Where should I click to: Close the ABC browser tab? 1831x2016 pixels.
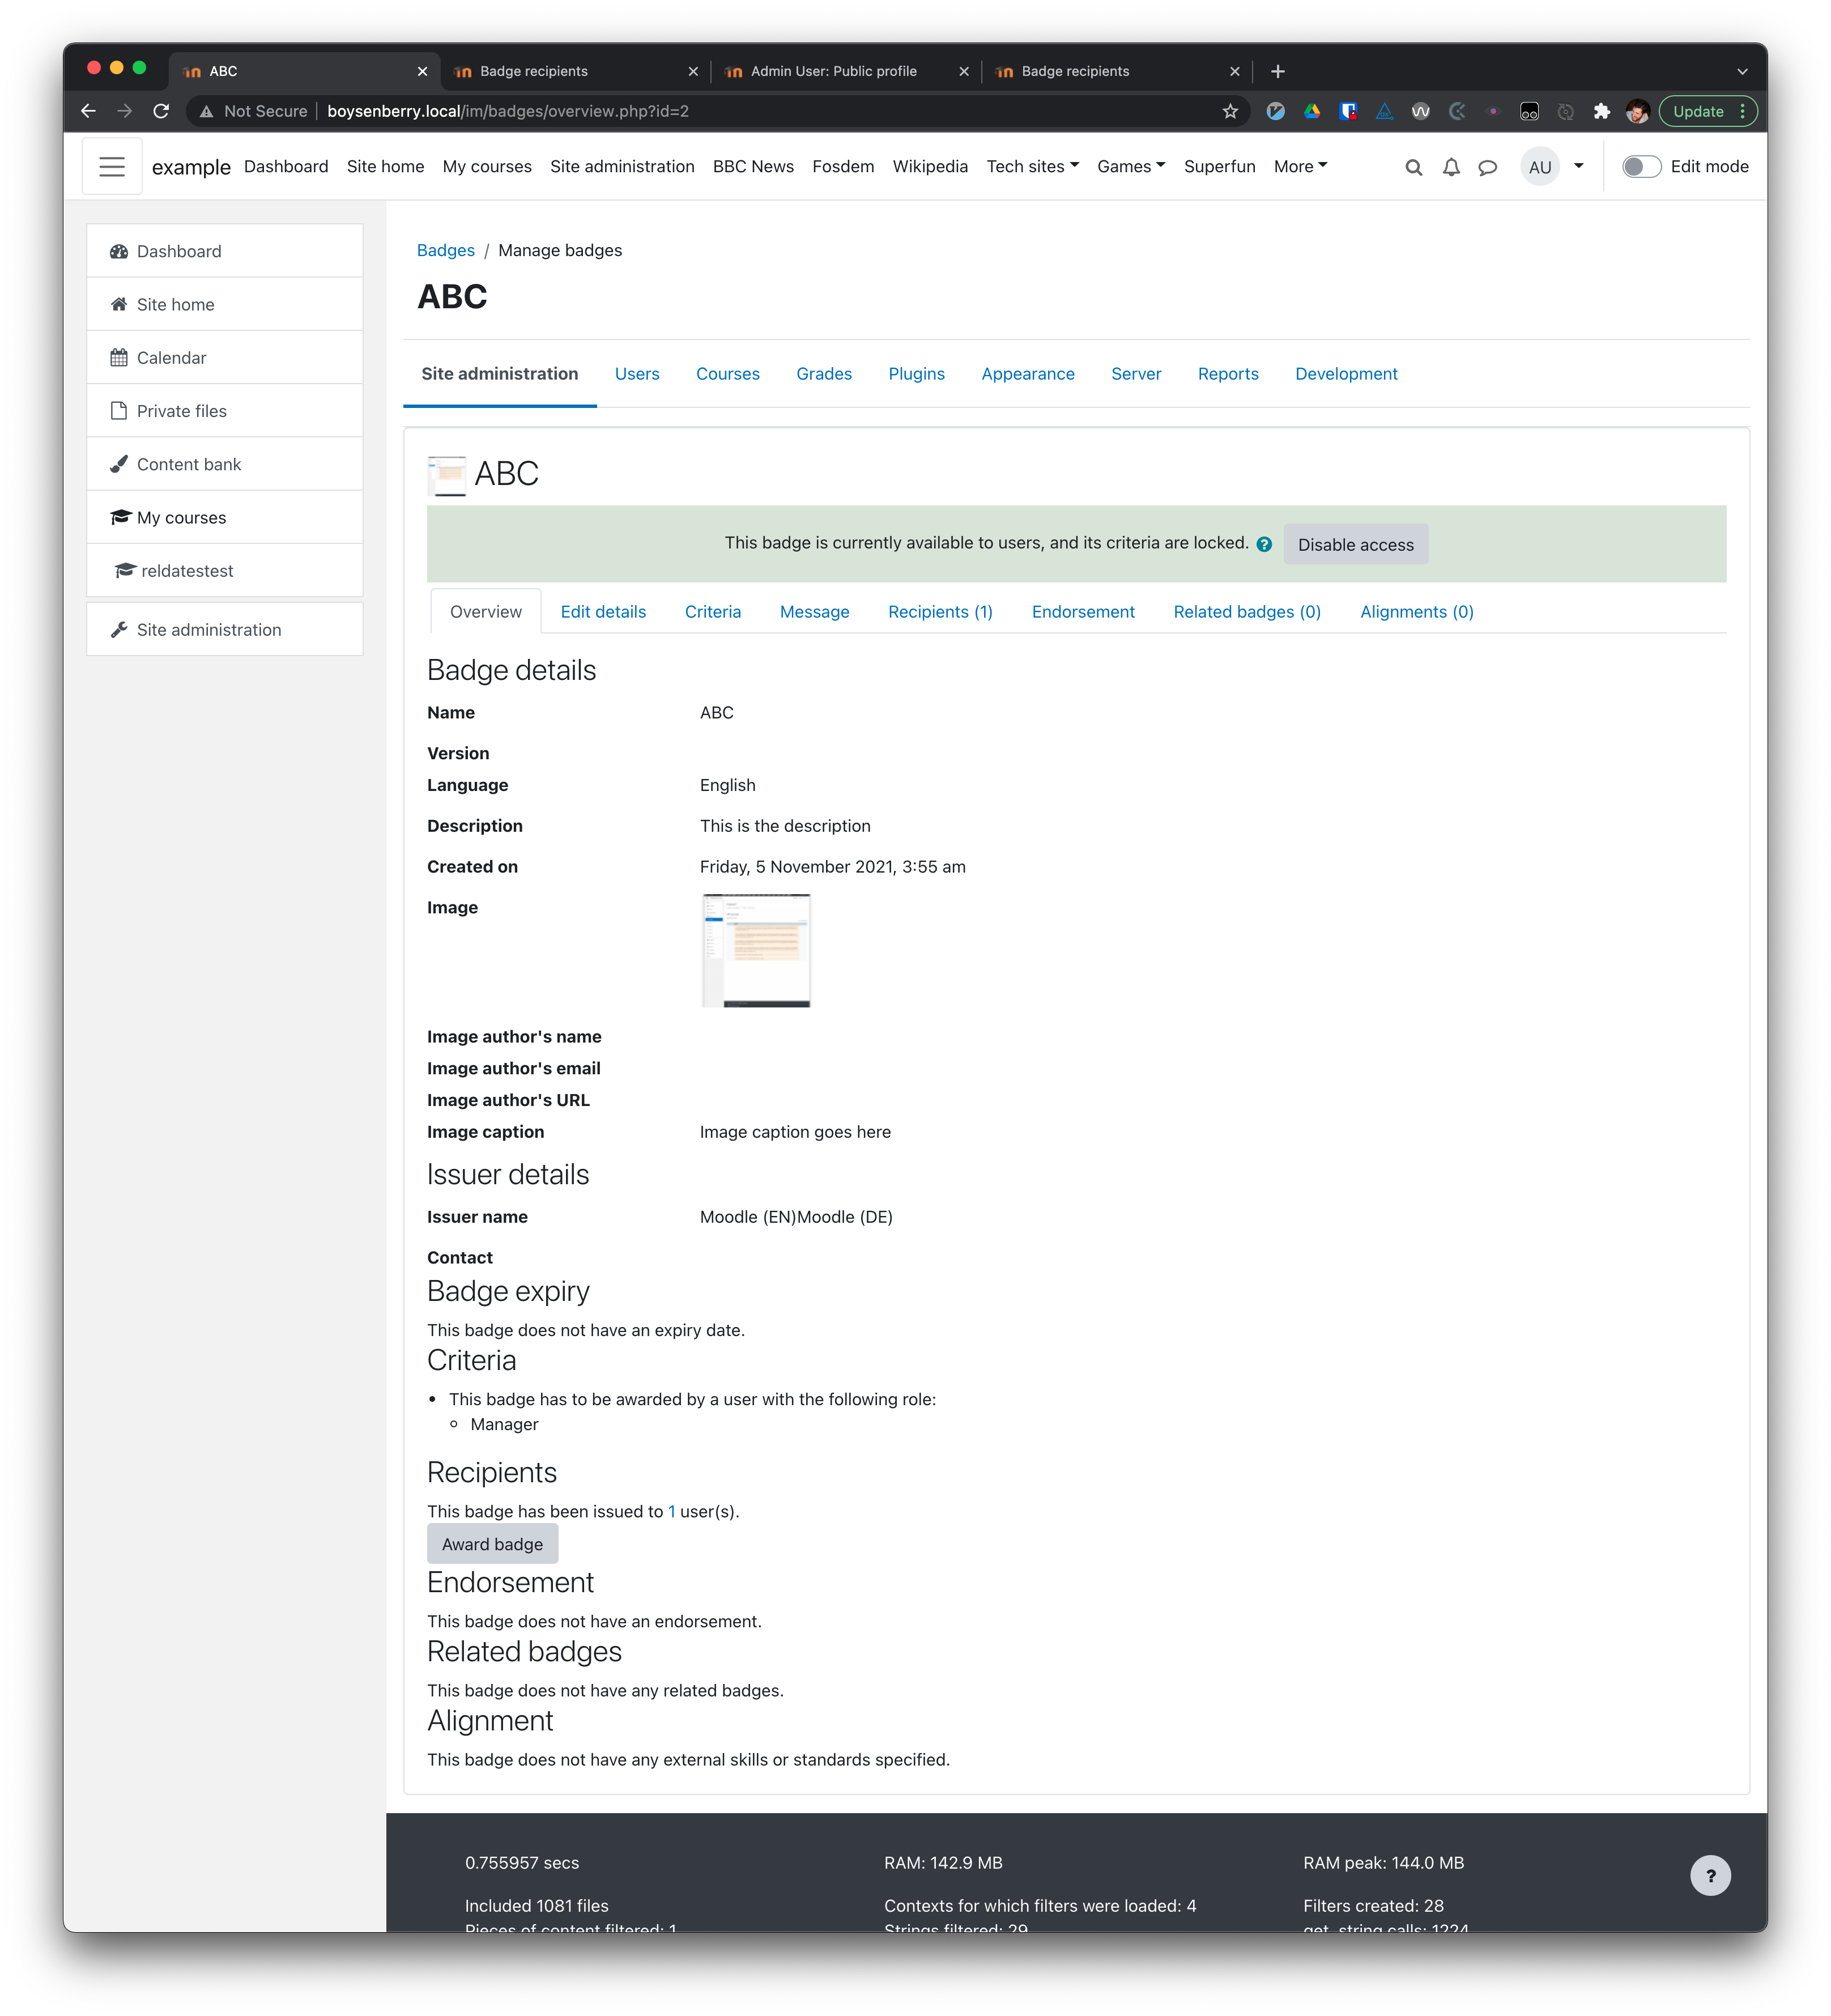point(422,71)
